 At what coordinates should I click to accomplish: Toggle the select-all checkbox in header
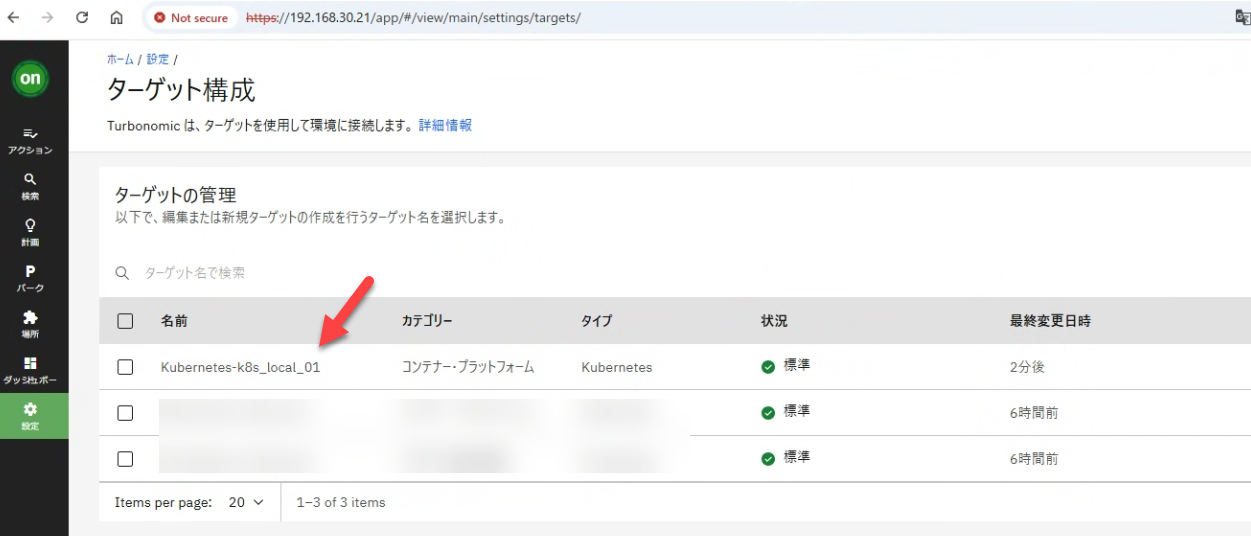tap(125, 321)
